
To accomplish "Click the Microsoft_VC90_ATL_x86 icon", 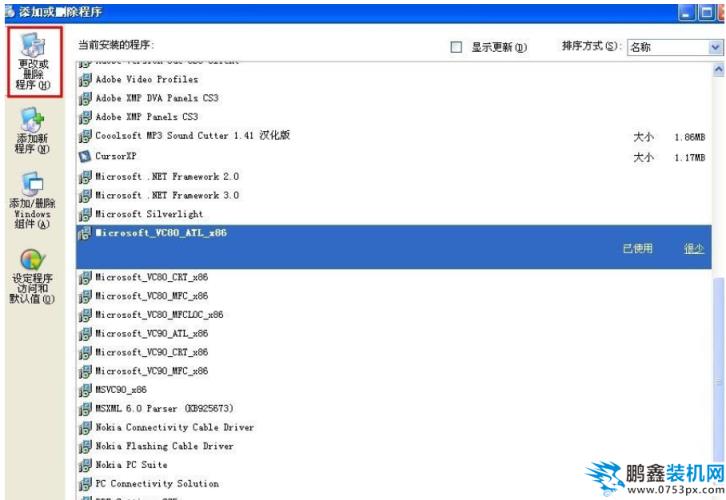I will point(85,334).
